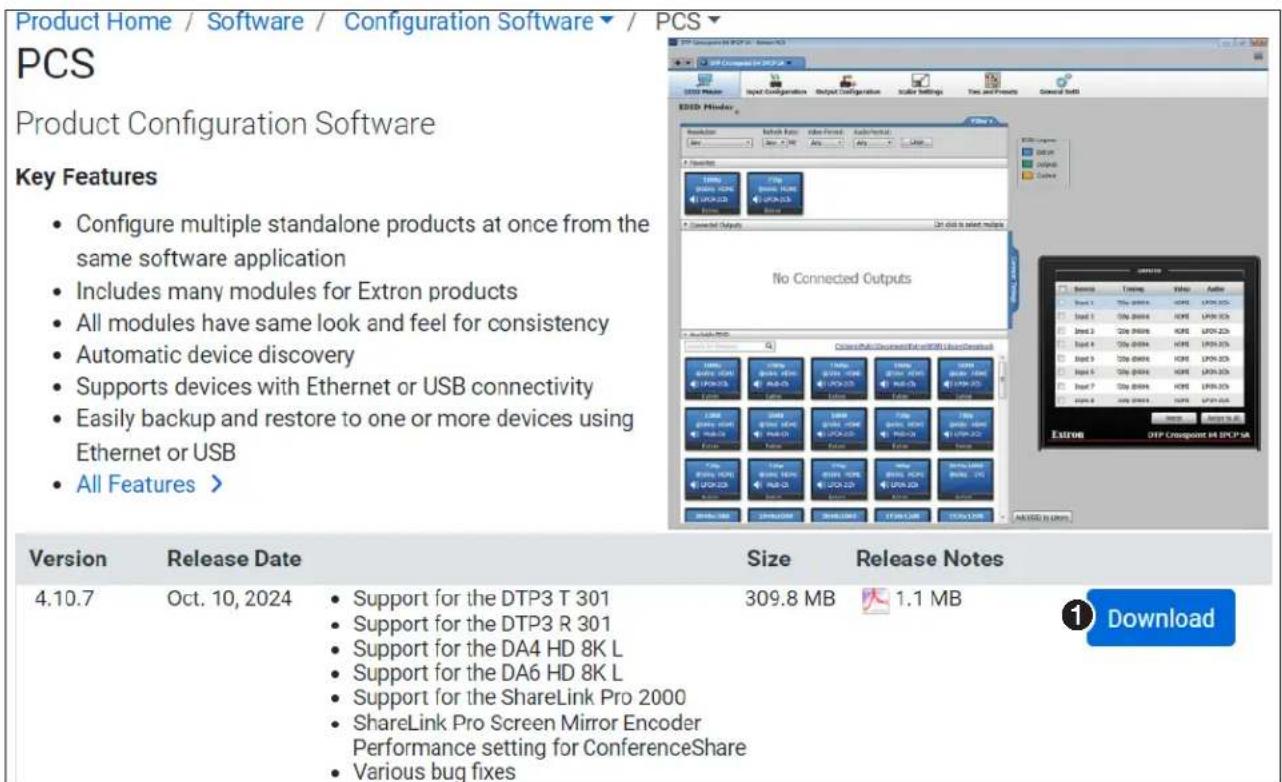Click the Release Notes column header
The image size is (1282, 782).
(x=930, y=560)
